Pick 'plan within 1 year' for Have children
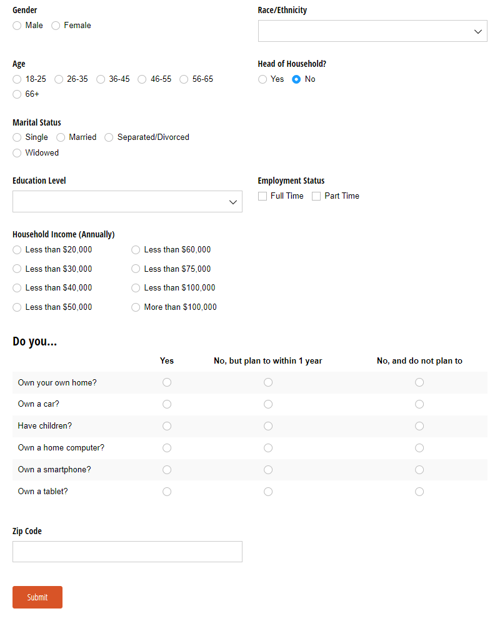 point(268,426)
